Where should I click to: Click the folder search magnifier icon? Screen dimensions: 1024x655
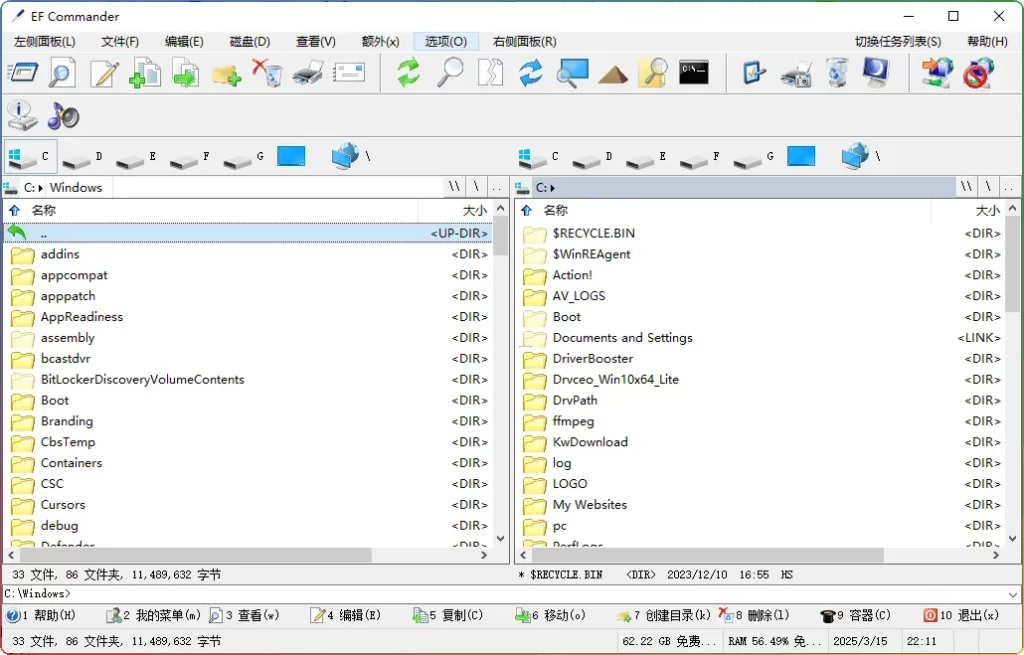click(654, 72)
